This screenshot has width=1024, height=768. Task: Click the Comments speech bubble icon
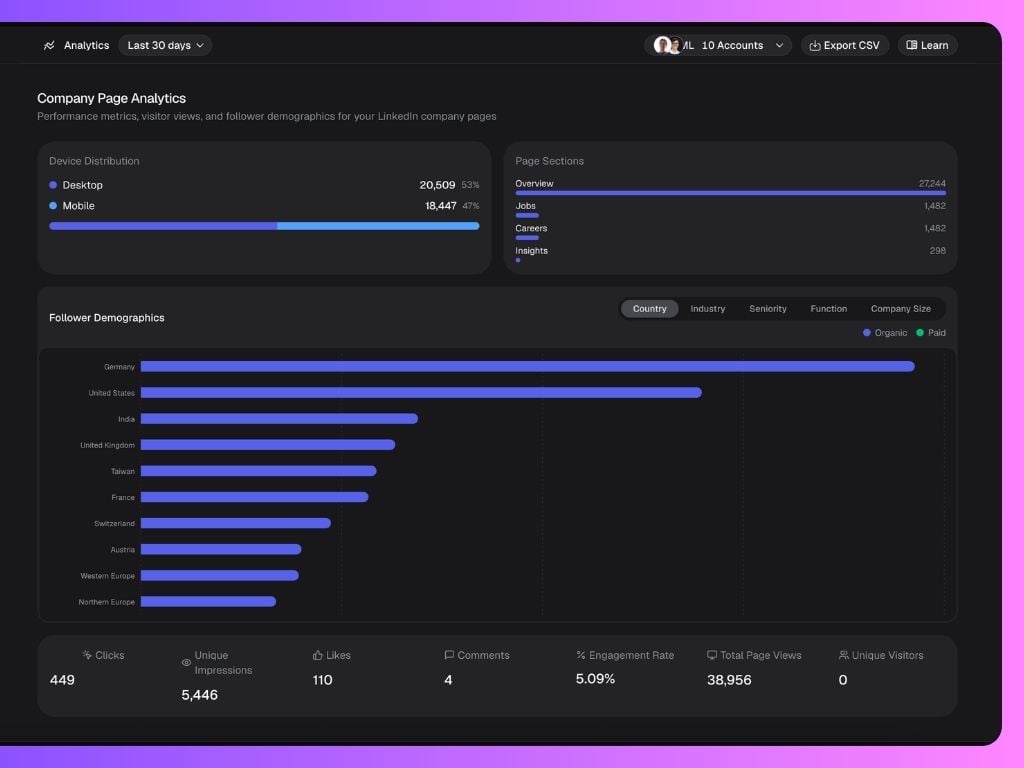449,655
